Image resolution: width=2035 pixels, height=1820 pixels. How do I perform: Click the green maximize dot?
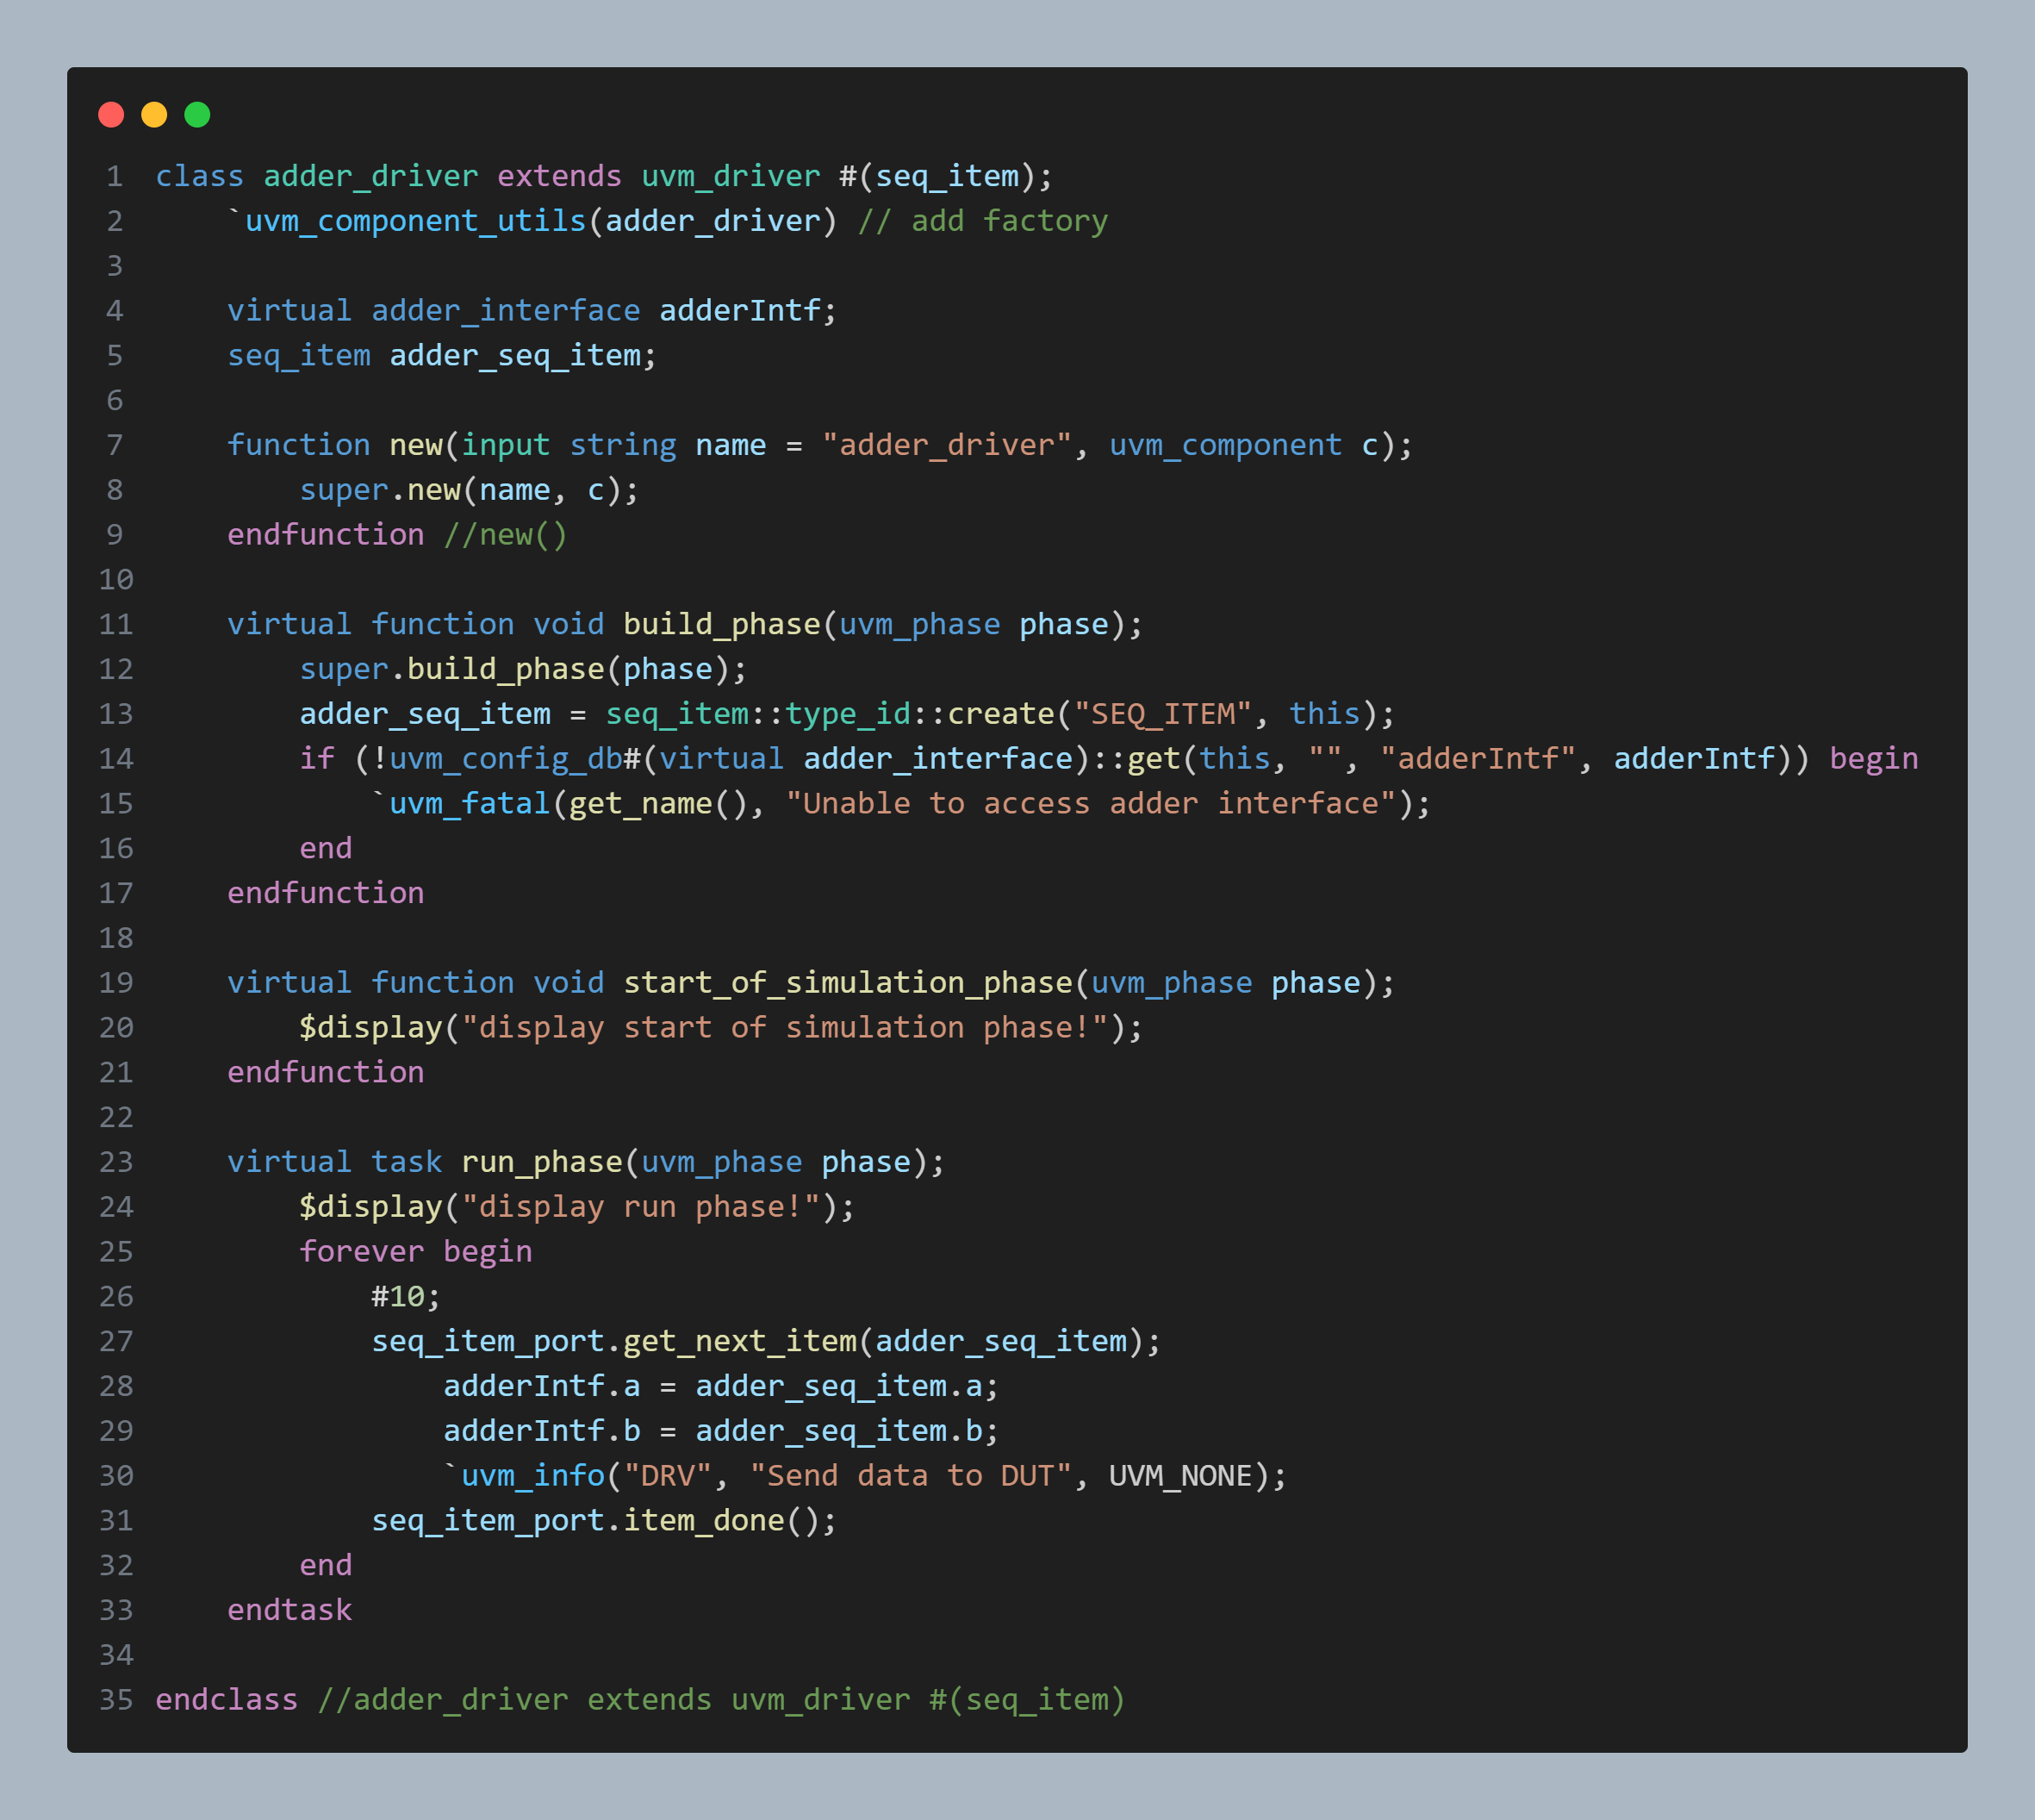[x=197, y=115]
